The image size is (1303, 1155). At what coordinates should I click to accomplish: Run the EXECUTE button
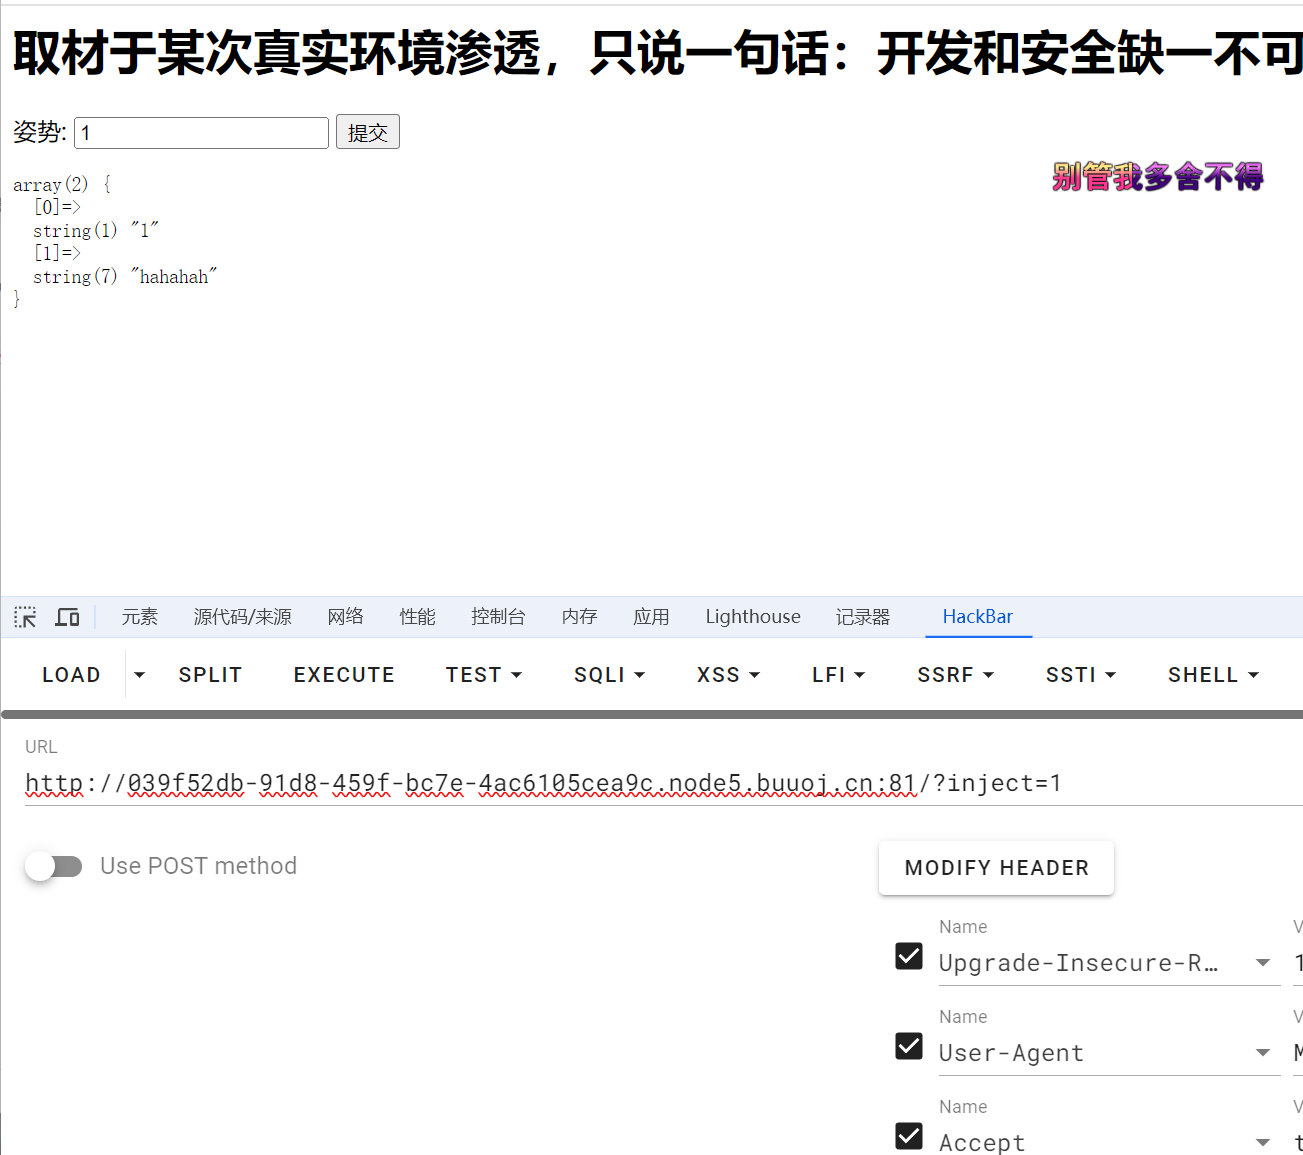pos(344,675)
